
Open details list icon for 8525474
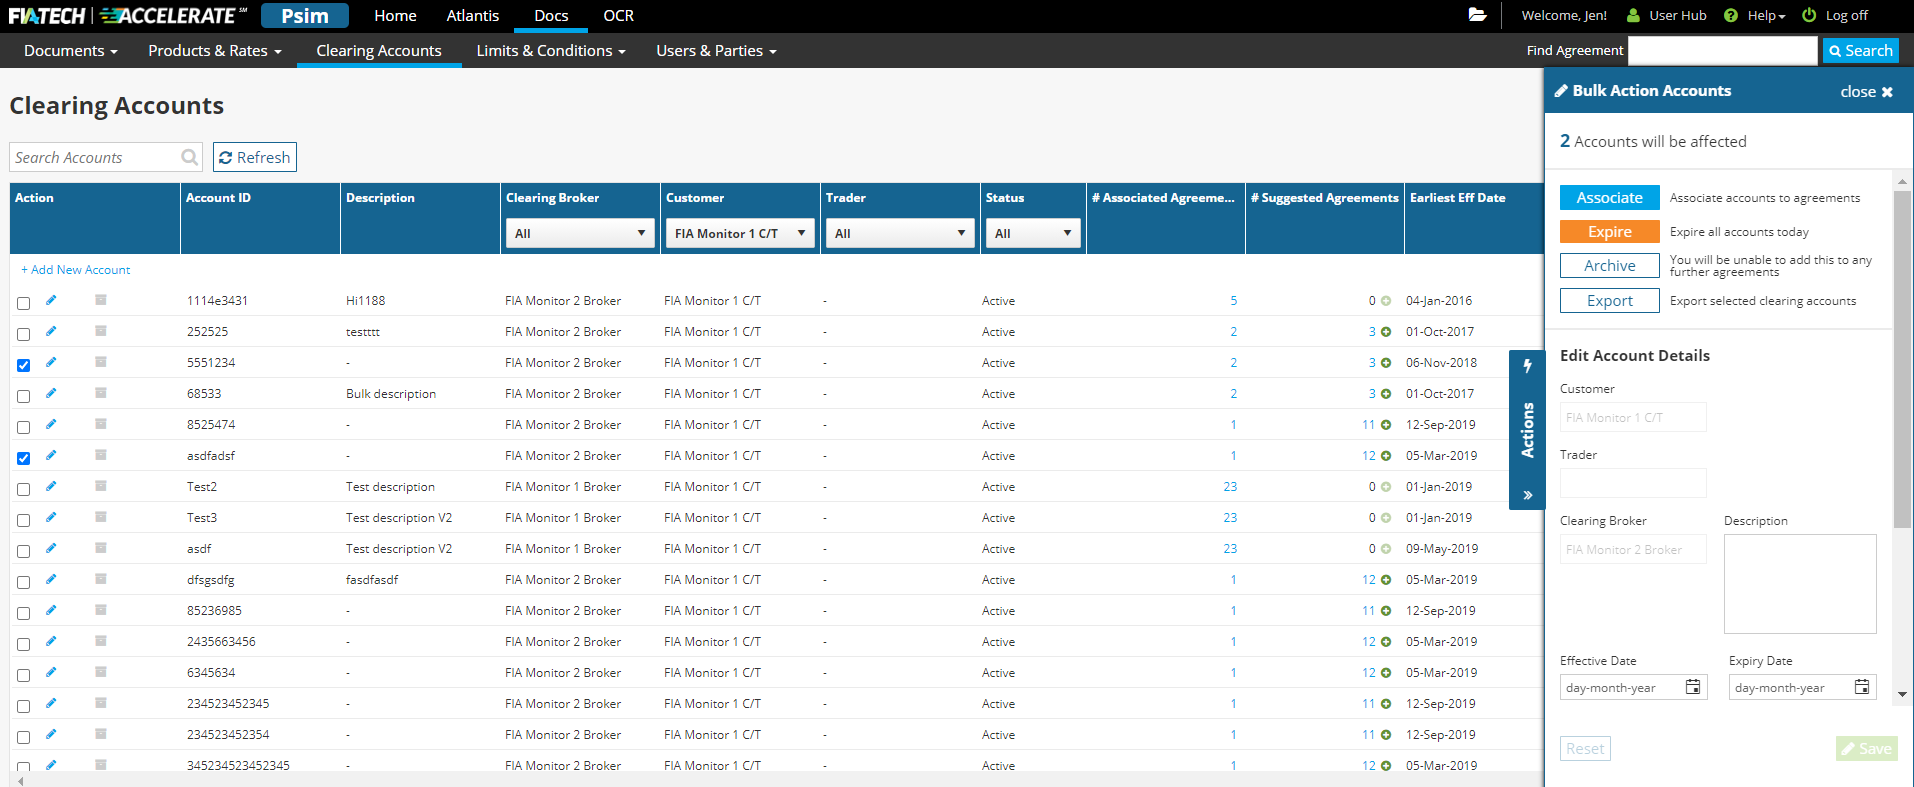coord(101,424)
